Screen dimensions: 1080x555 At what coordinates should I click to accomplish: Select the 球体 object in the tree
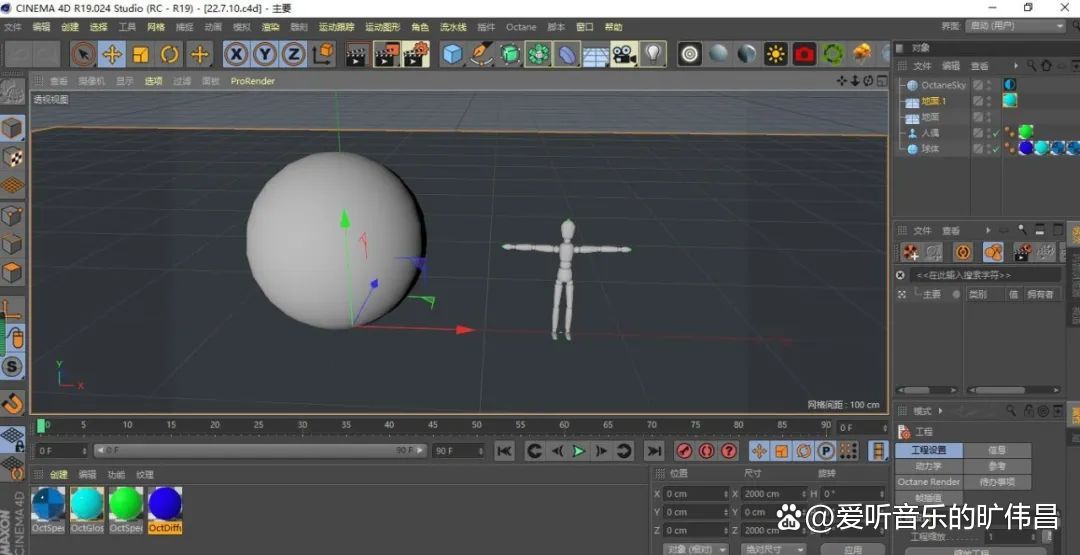coord(930,149)
